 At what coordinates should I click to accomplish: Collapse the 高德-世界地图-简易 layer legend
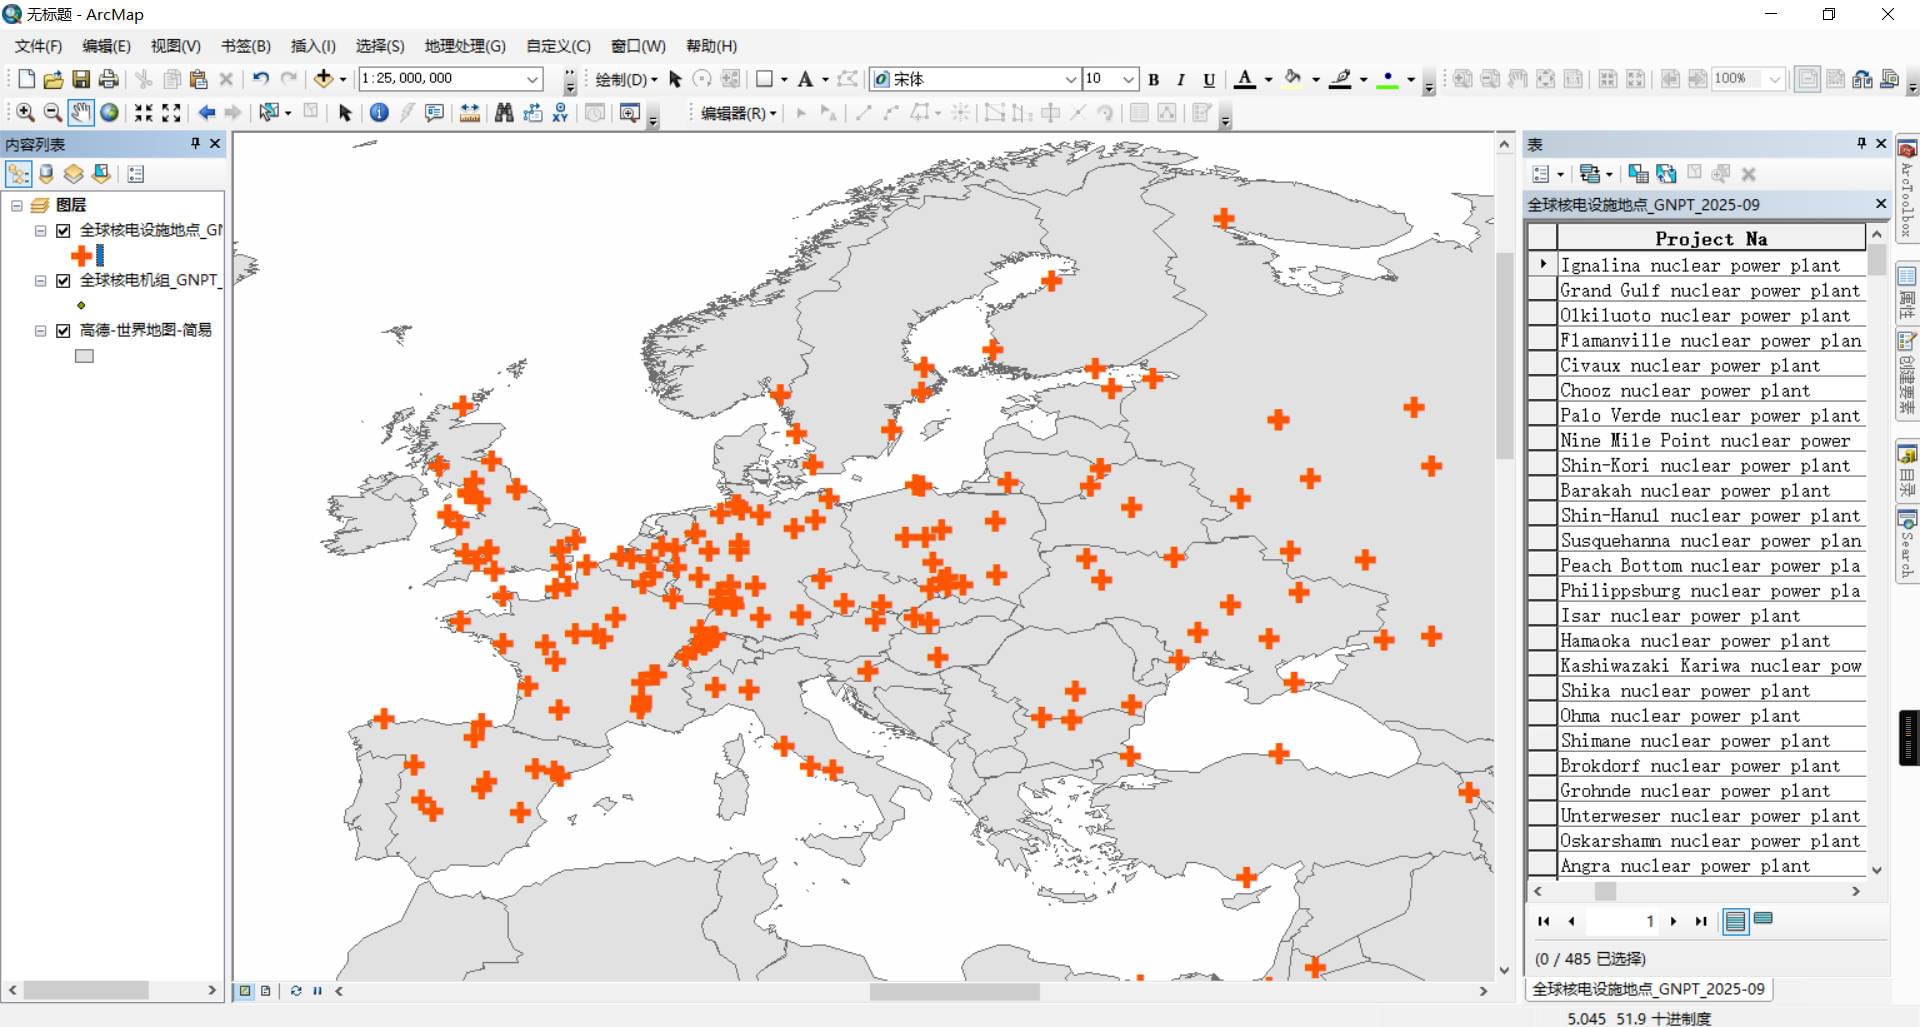point(41,331)
